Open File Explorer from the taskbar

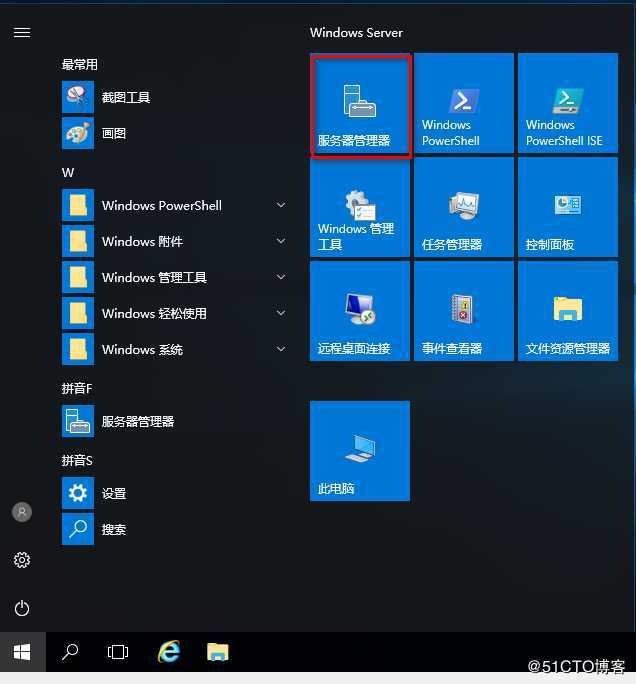[x=218, y=652]
